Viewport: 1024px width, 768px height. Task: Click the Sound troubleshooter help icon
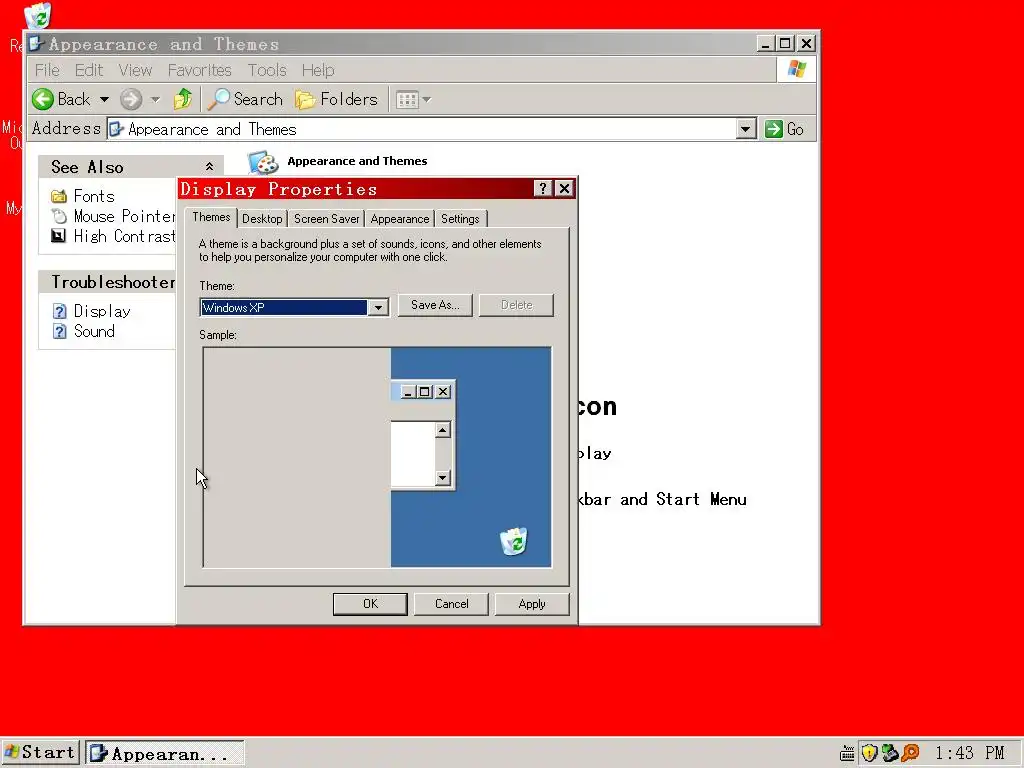[59, 331]
